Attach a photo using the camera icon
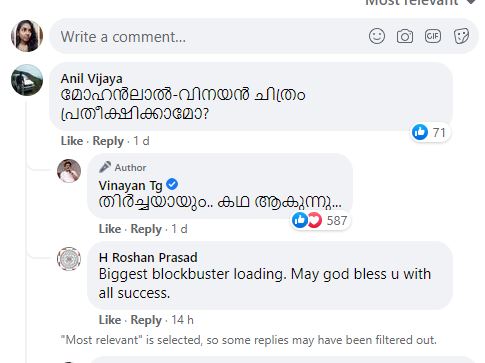Screen dimensions: 485x363 click(405, 36)
